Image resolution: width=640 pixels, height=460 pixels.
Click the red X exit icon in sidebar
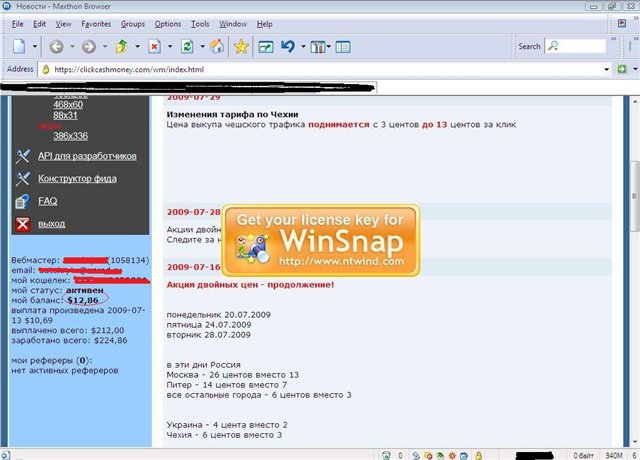(x=22, y=223)
